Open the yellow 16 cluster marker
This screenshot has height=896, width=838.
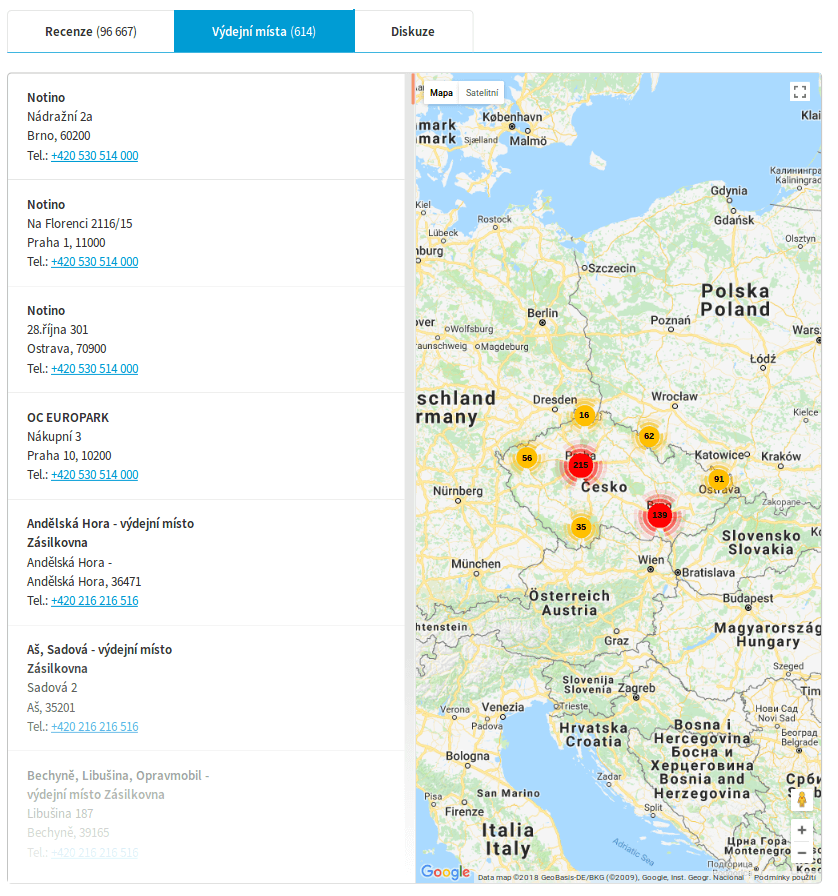584,415
